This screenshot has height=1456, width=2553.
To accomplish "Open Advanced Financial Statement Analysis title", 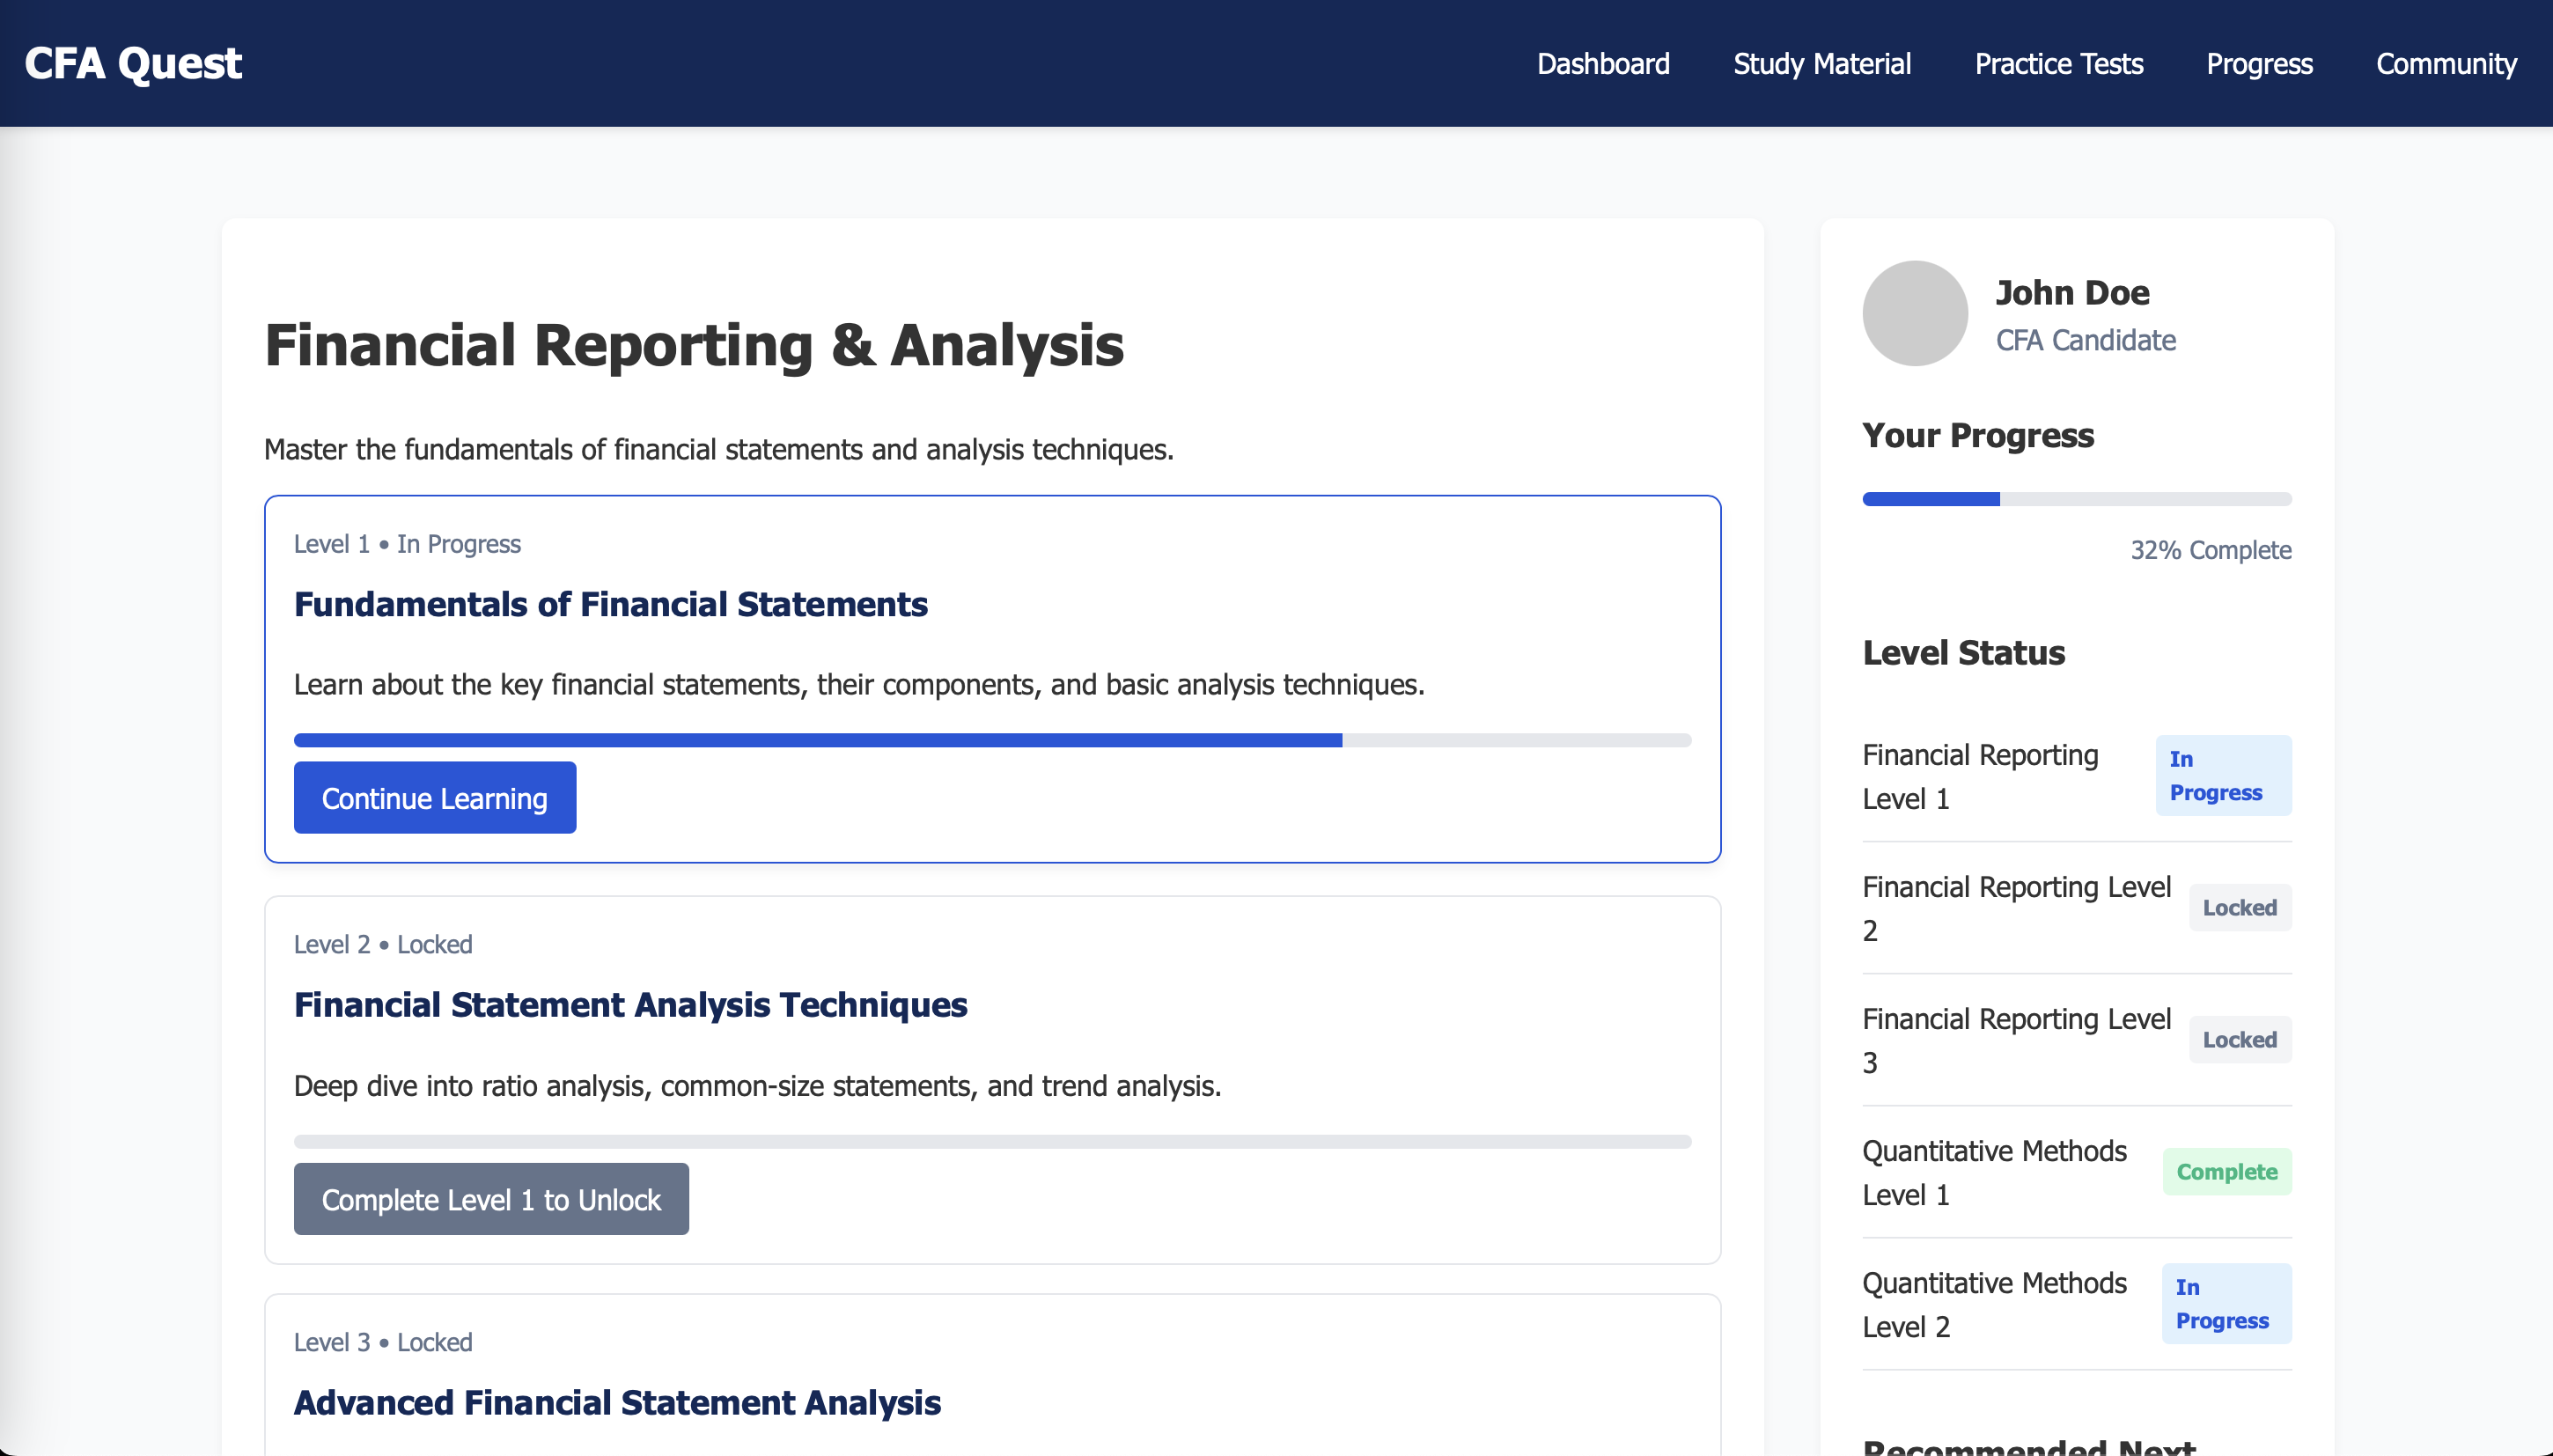I will pyautogui.click(x=617, y=1402).
